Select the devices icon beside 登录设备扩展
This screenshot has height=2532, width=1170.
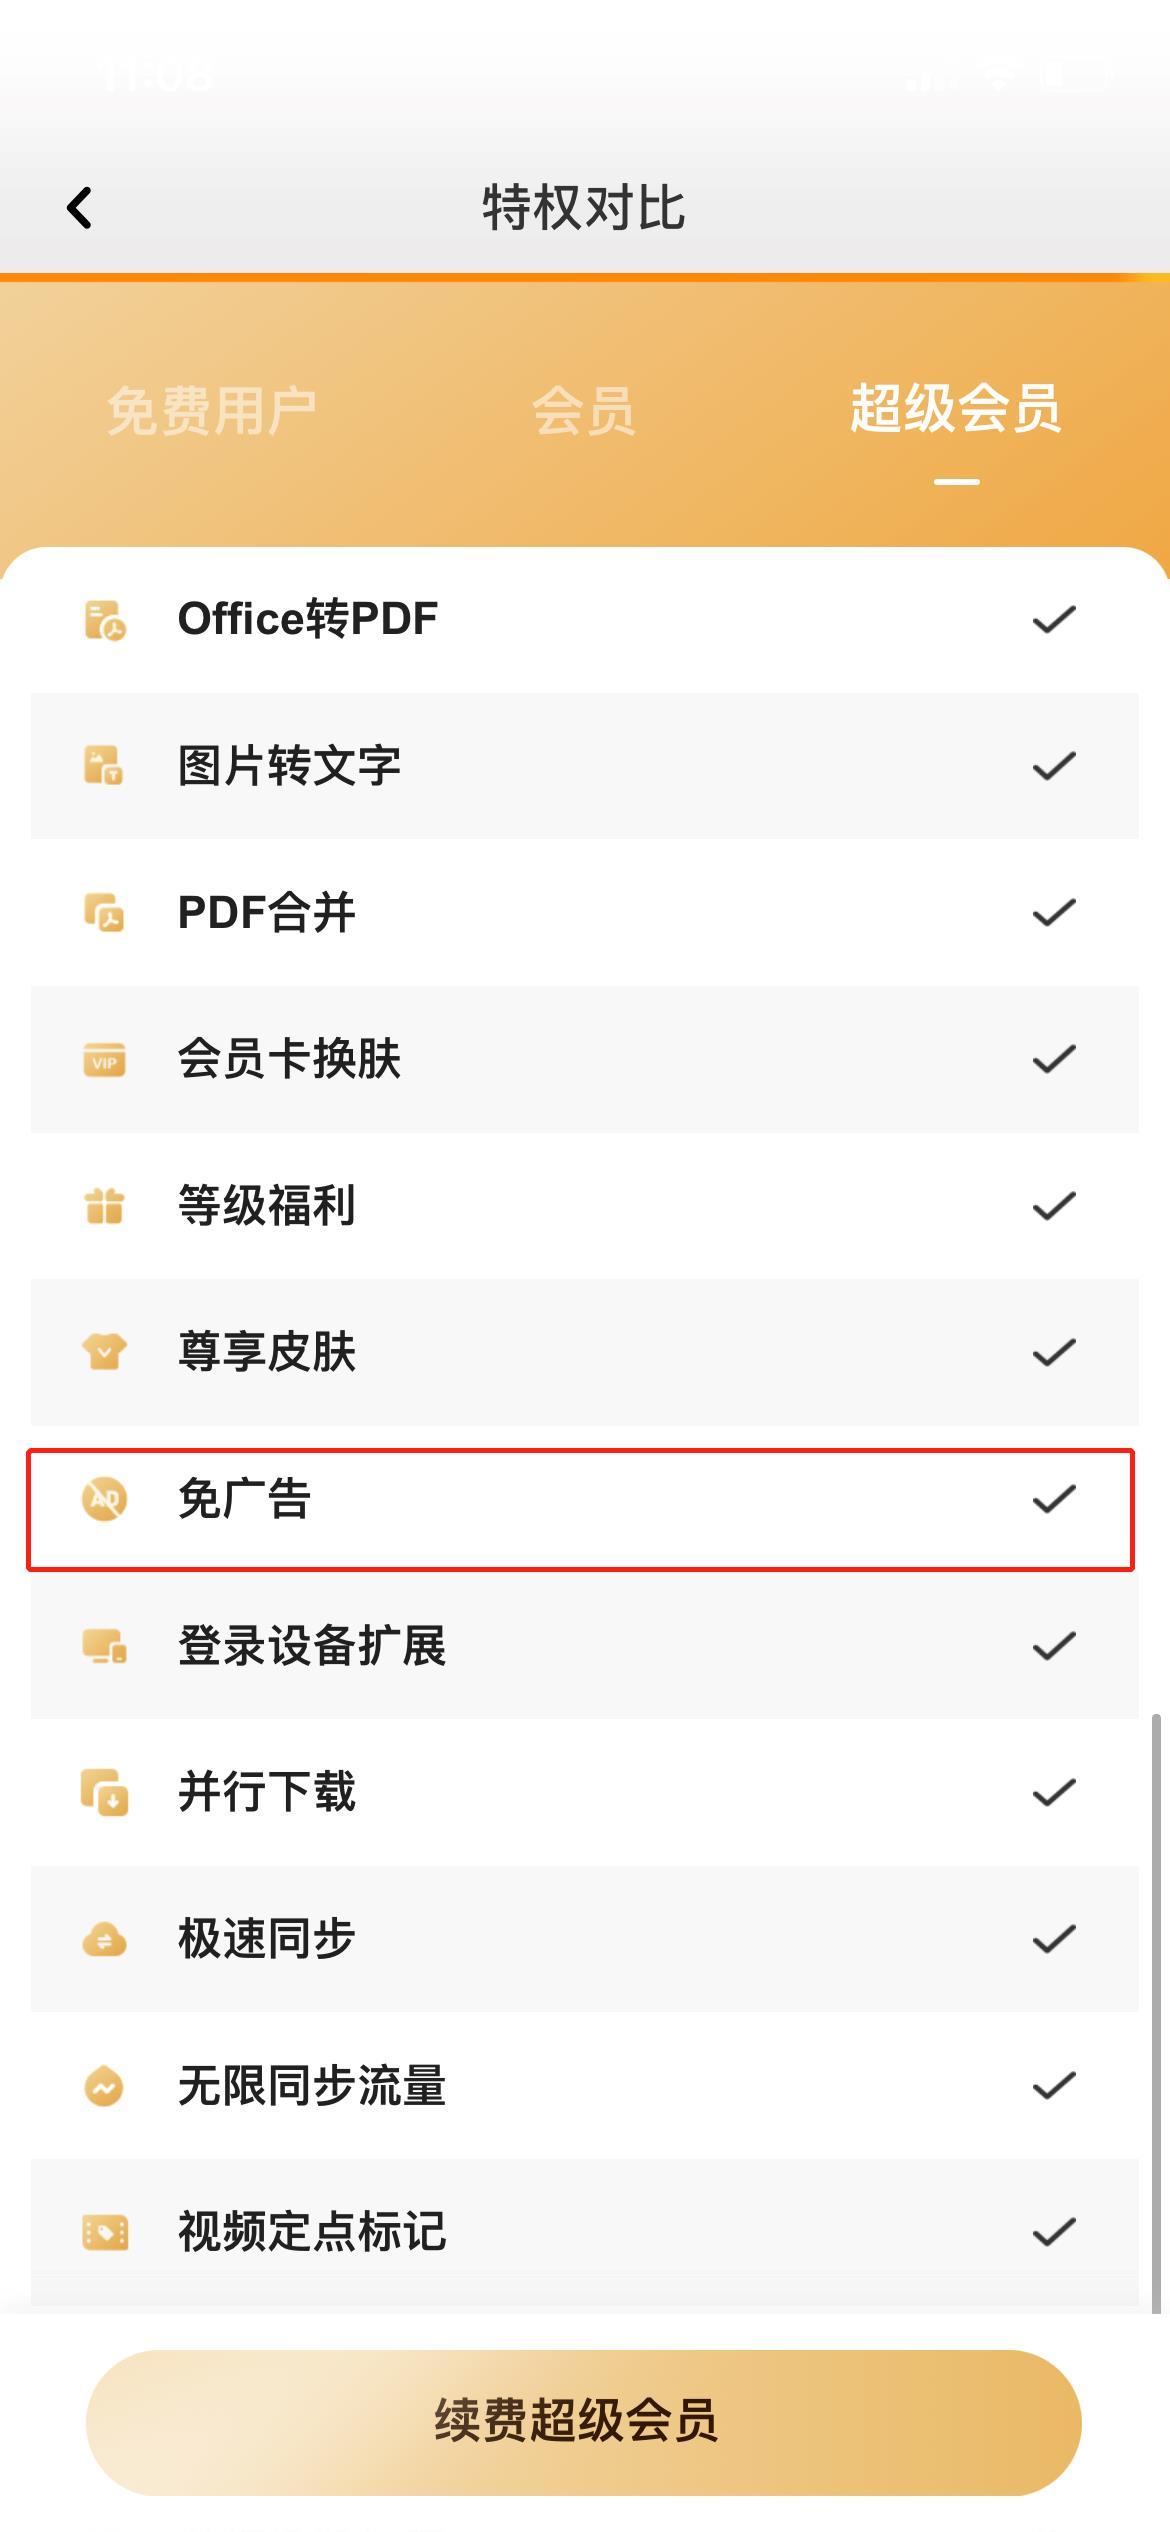(x=103, y=1643)
